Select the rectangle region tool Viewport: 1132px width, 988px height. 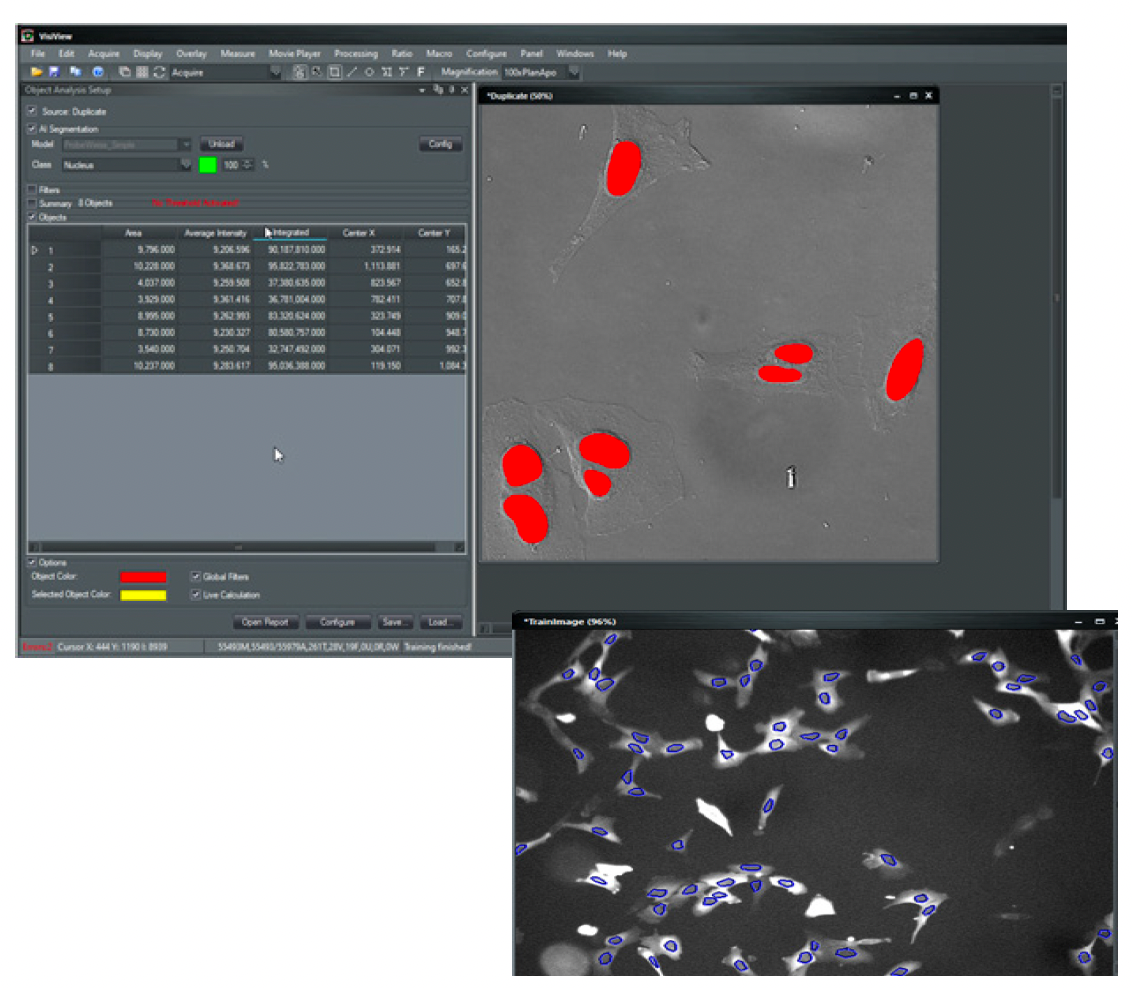pos(335,72)
